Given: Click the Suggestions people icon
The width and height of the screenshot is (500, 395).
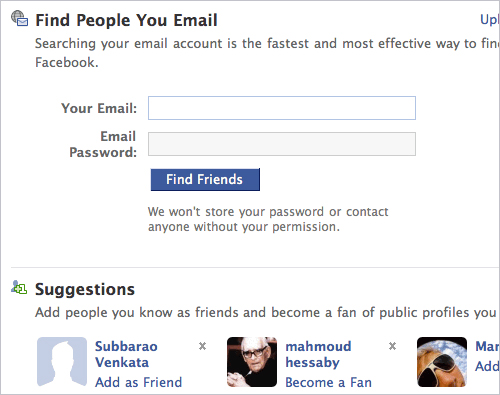Looking at the screenshot, I should coord(19,287).
